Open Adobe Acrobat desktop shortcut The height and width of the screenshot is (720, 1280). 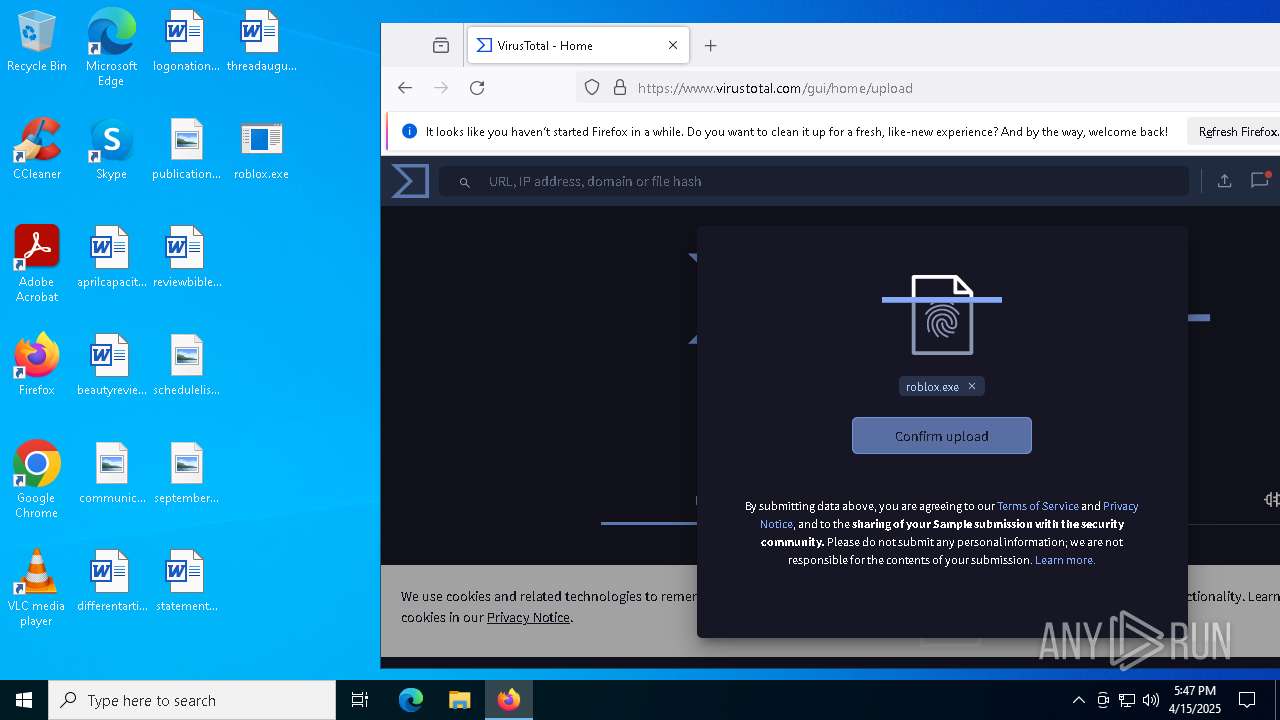tap(37, 263)
